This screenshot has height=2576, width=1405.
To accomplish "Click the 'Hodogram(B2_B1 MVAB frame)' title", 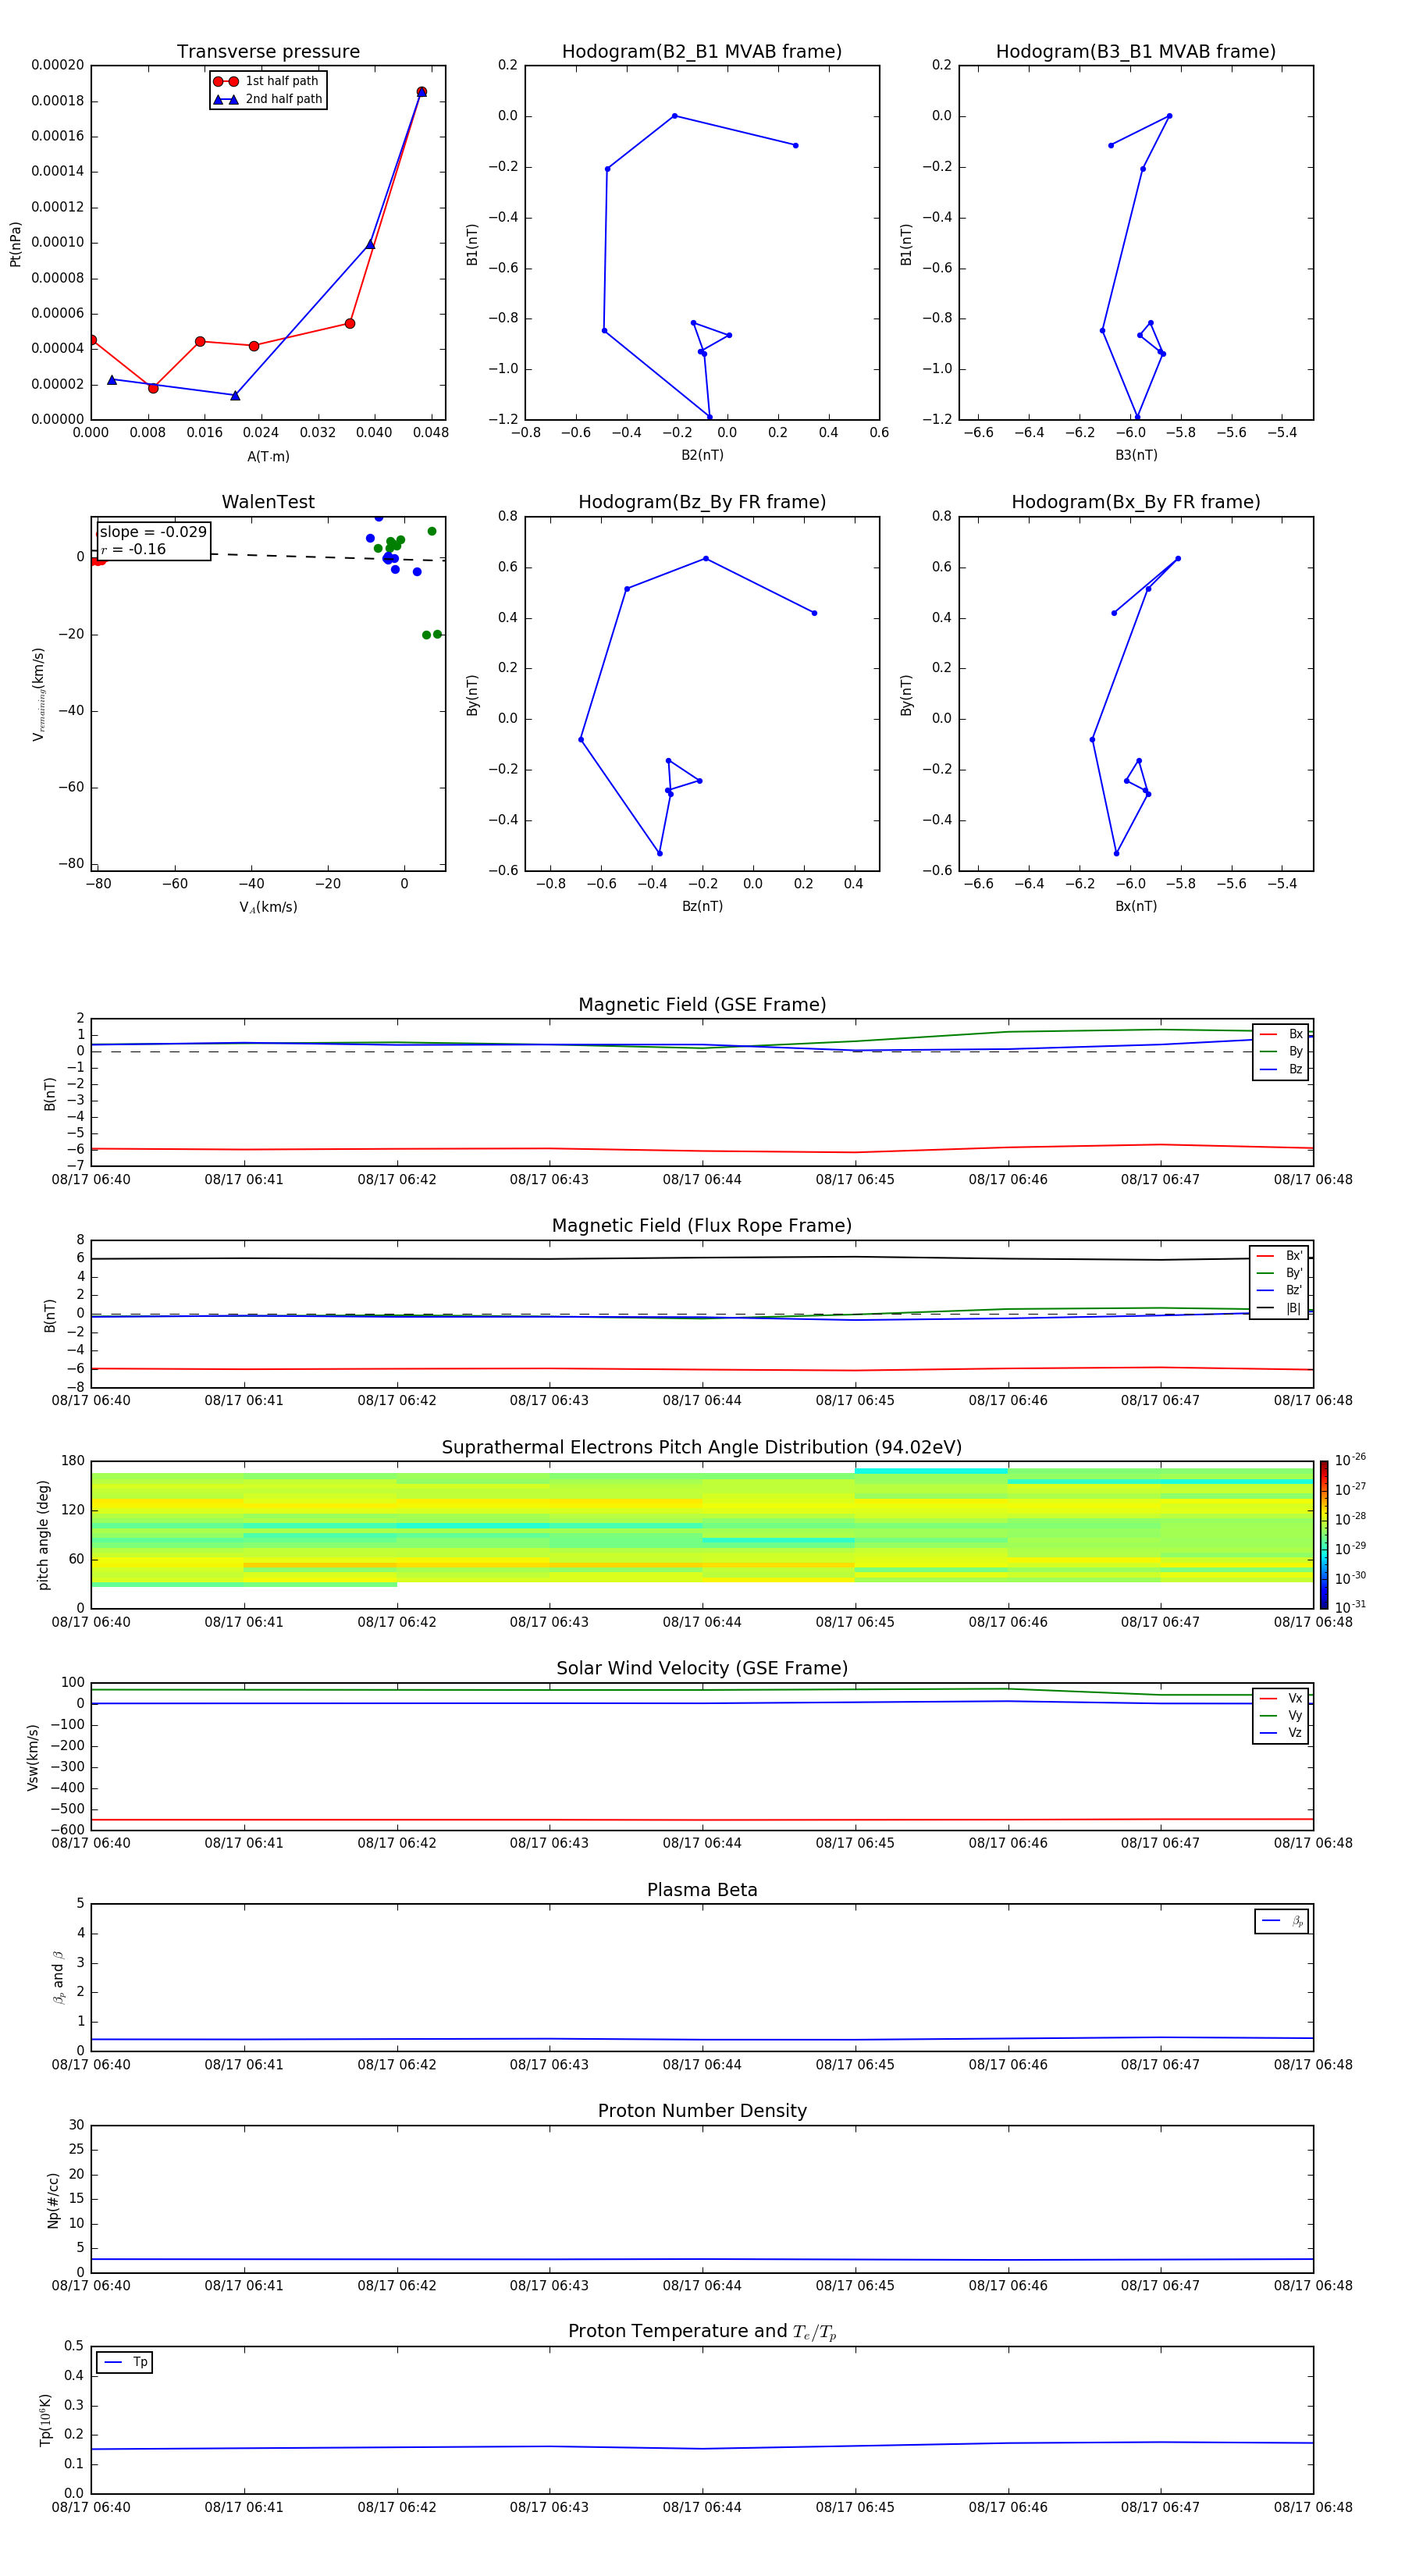I will pyautogui.click(x=702, y=52).
